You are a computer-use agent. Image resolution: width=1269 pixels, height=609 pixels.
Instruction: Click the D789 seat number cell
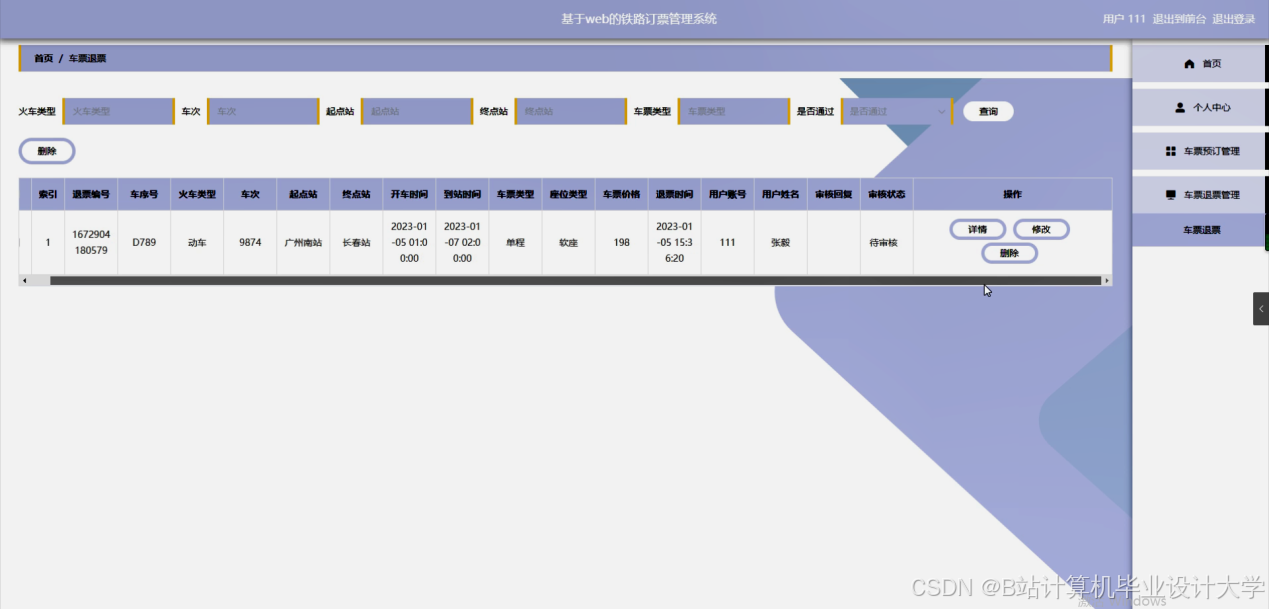click(x=144, y=242)
